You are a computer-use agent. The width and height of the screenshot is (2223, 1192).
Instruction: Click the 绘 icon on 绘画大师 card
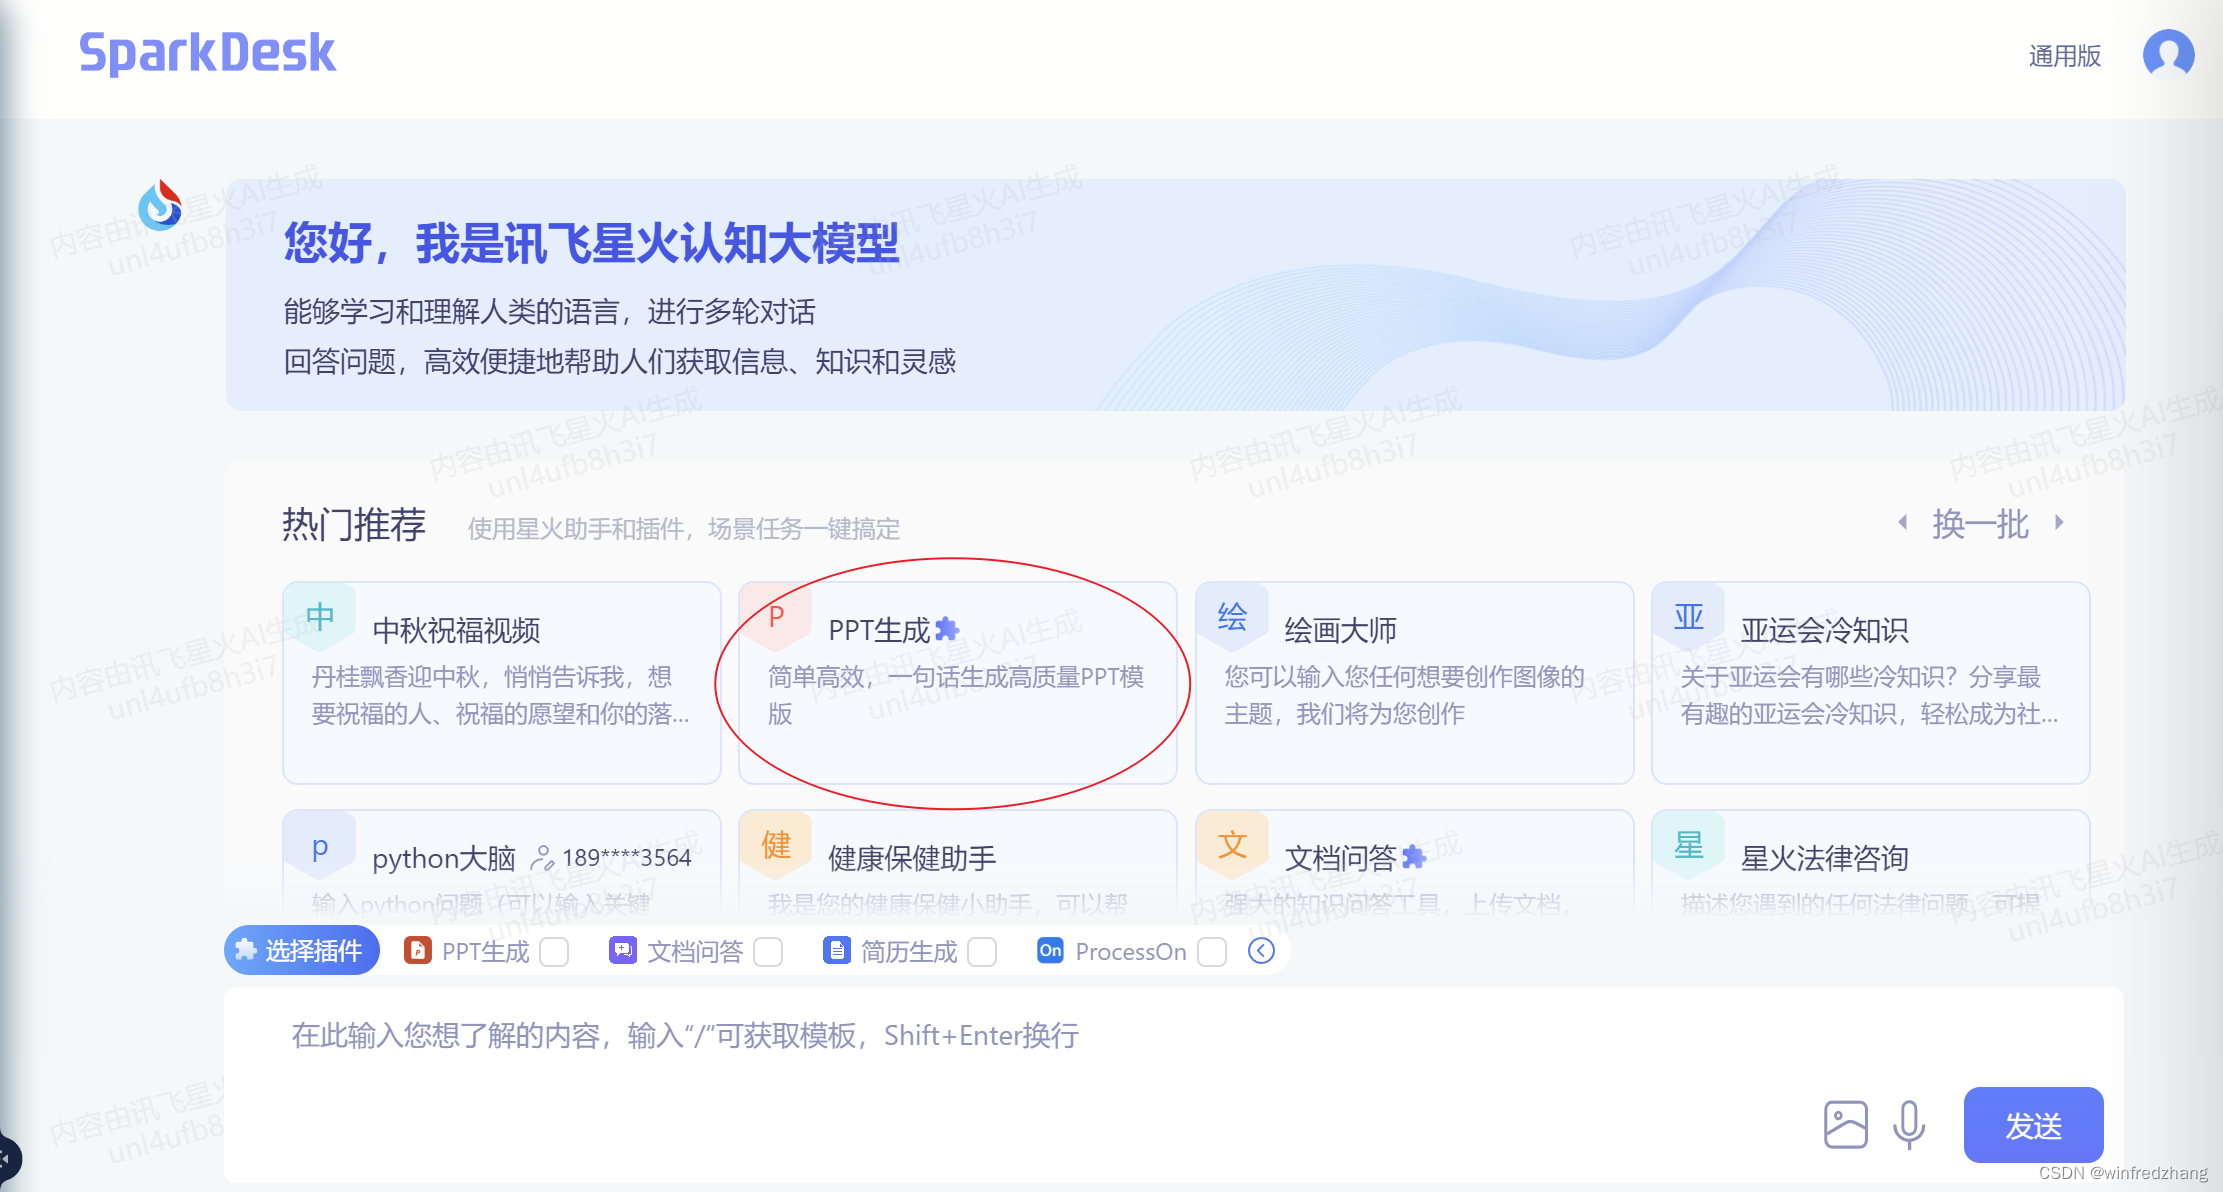click(1232, 617)
